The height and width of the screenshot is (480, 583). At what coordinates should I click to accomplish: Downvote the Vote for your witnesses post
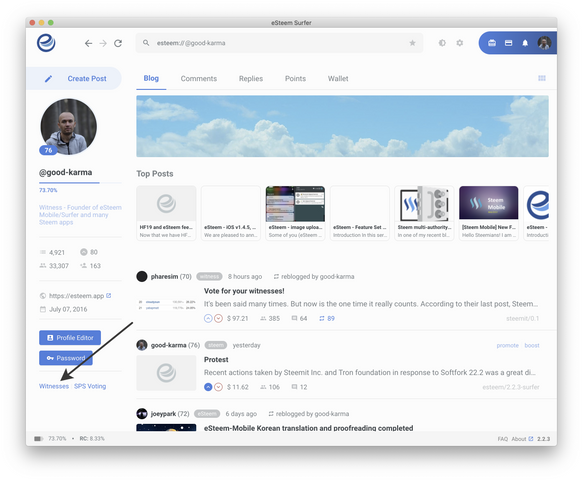[219, 319]
